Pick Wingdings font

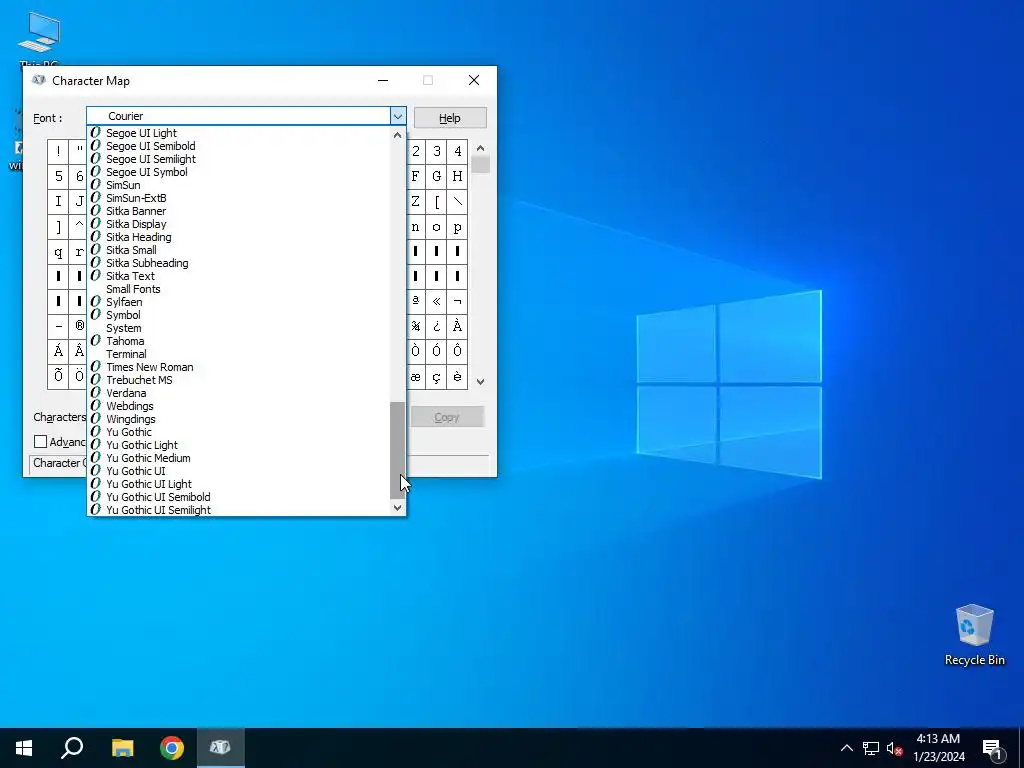tap(238, 419)
